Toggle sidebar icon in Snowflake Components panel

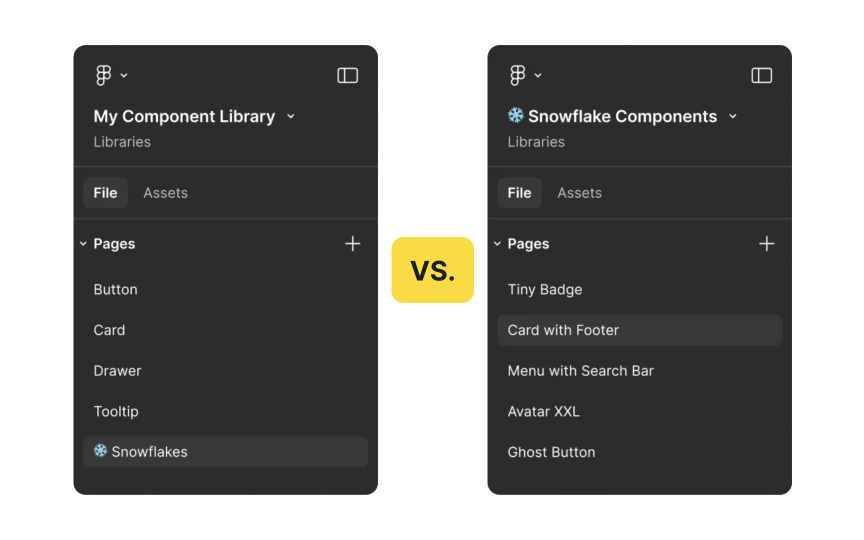pos(762,75)
